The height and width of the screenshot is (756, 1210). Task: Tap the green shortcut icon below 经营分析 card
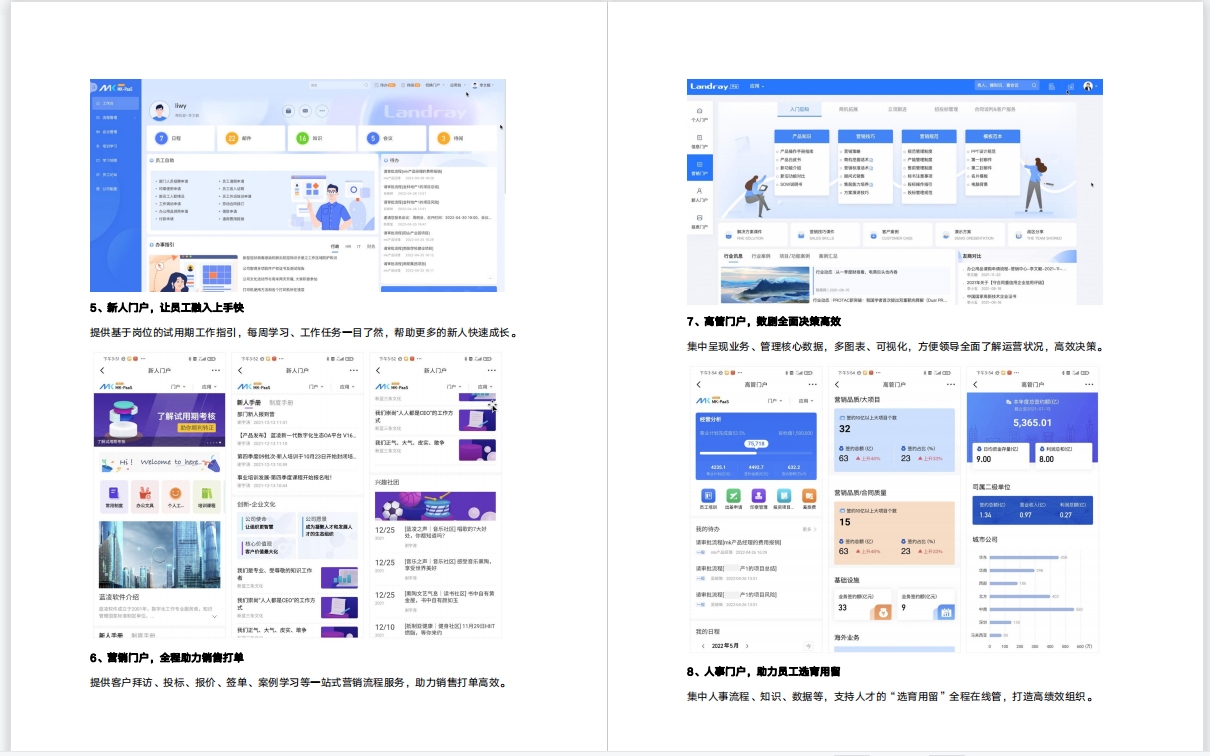tap(733, 495)
